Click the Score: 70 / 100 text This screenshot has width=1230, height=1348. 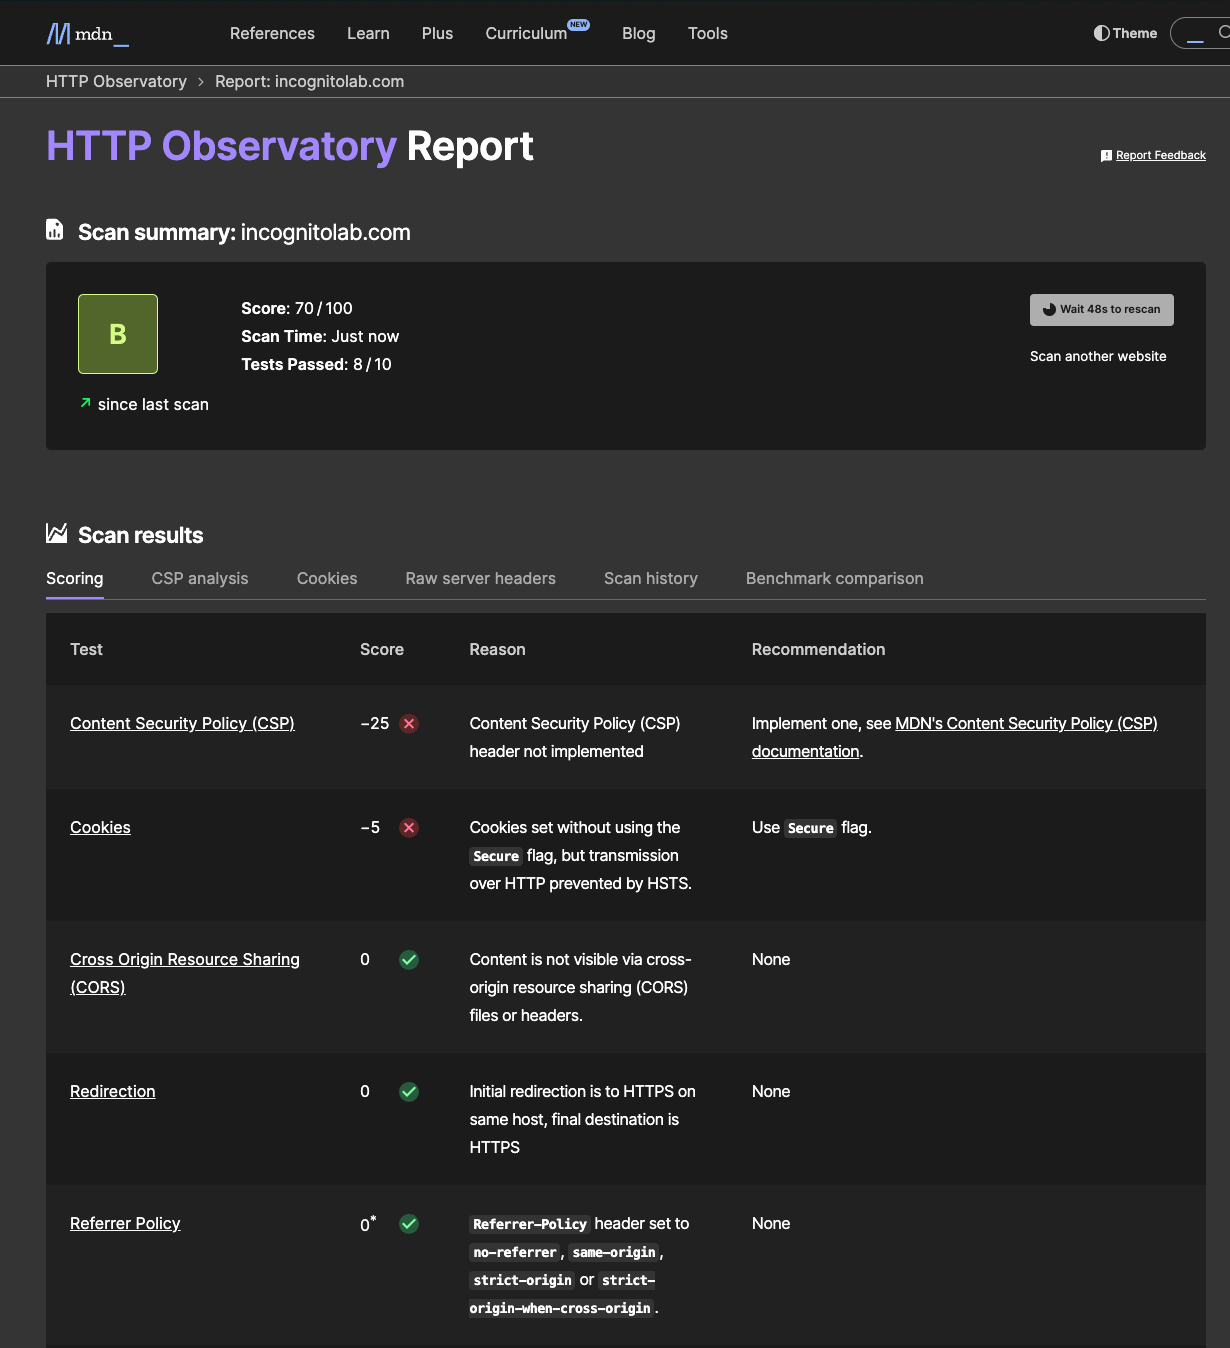tap(297, 308)
